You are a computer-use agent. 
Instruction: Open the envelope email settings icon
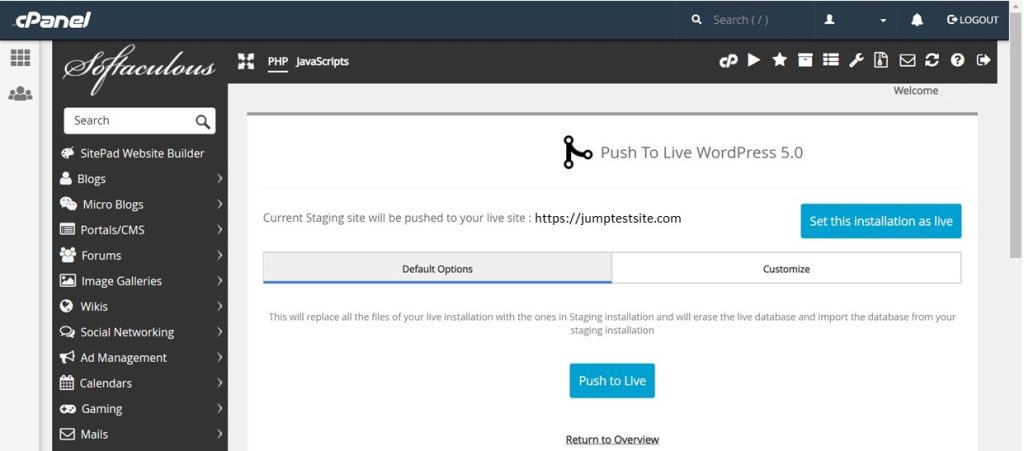tap(907, 60)
